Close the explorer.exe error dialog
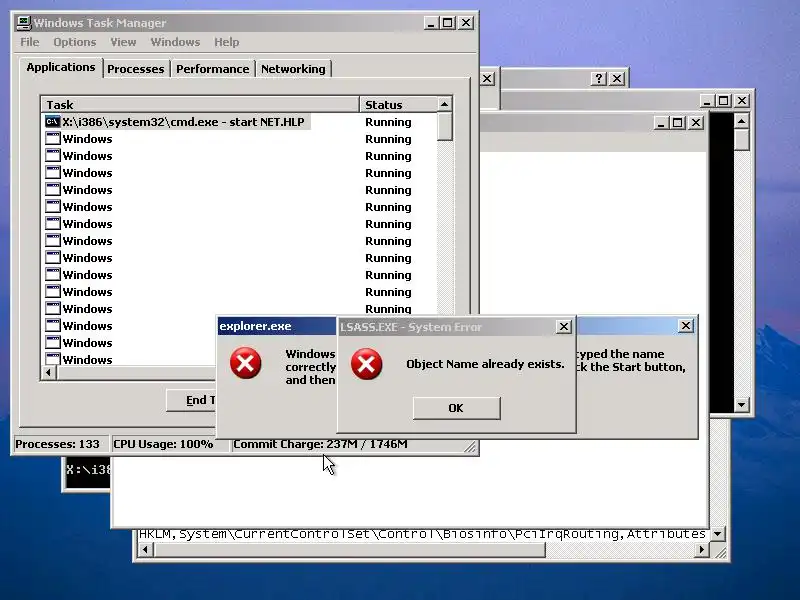This screenshot has width=800, height=600. point(686,326)
